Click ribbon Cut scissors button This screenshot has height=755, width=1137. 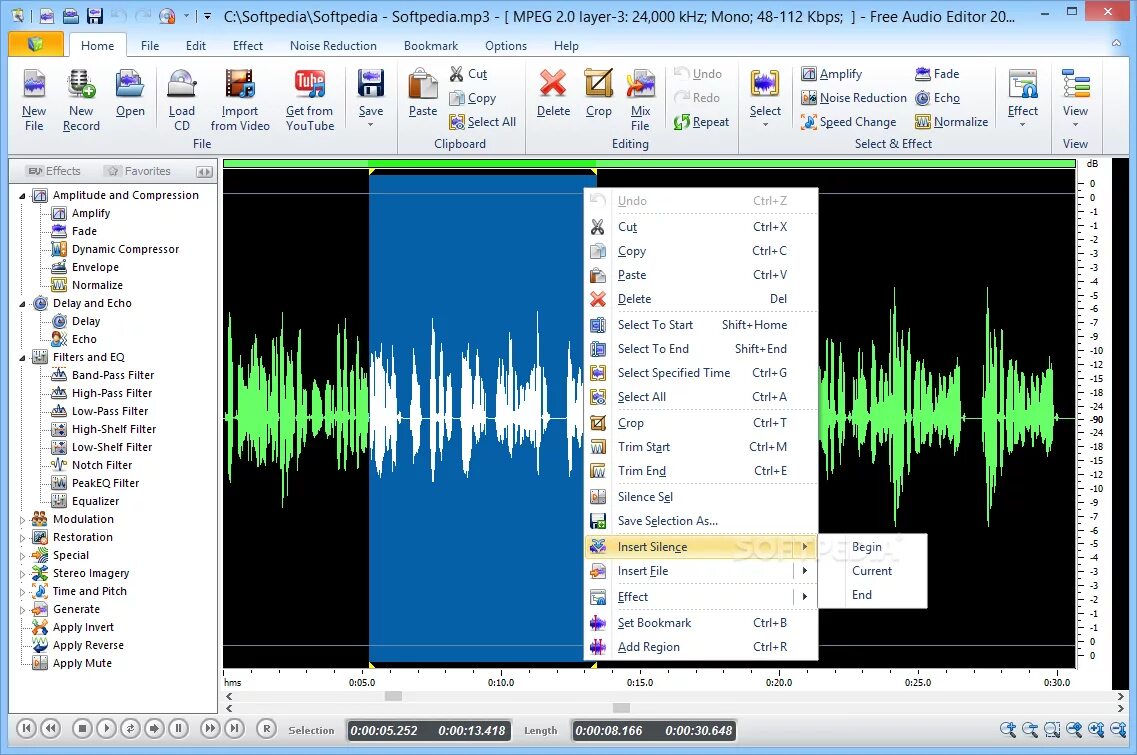(468, 74)
